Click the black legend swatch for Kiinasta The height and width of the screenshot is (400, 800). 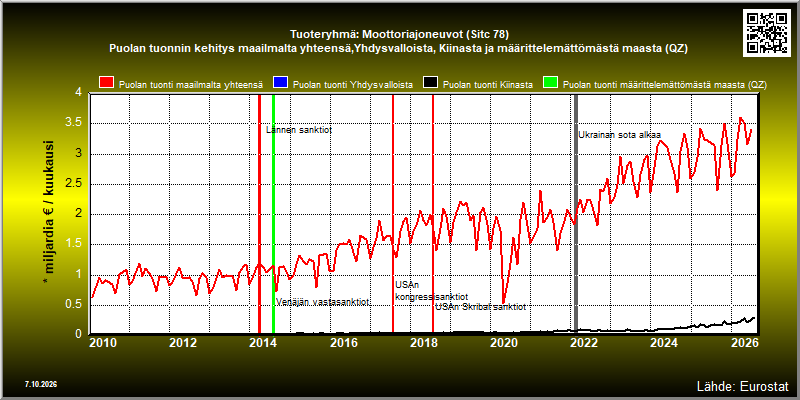click(x=431, y=84)
